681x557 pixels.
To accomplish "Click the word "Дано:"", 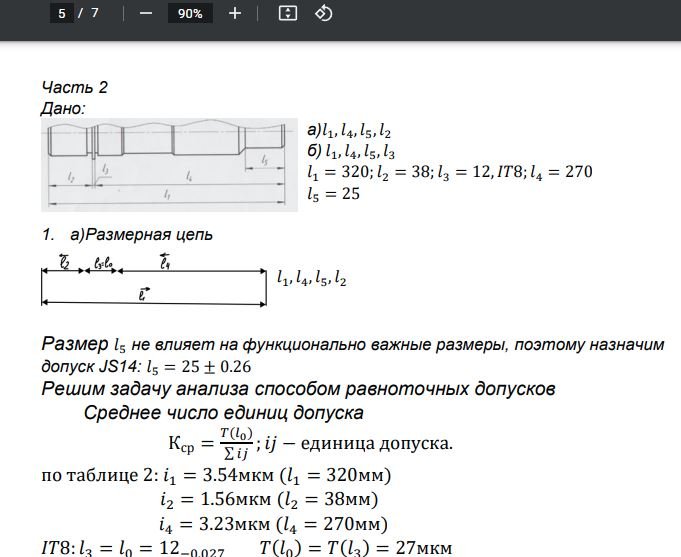I will [63, 108].
